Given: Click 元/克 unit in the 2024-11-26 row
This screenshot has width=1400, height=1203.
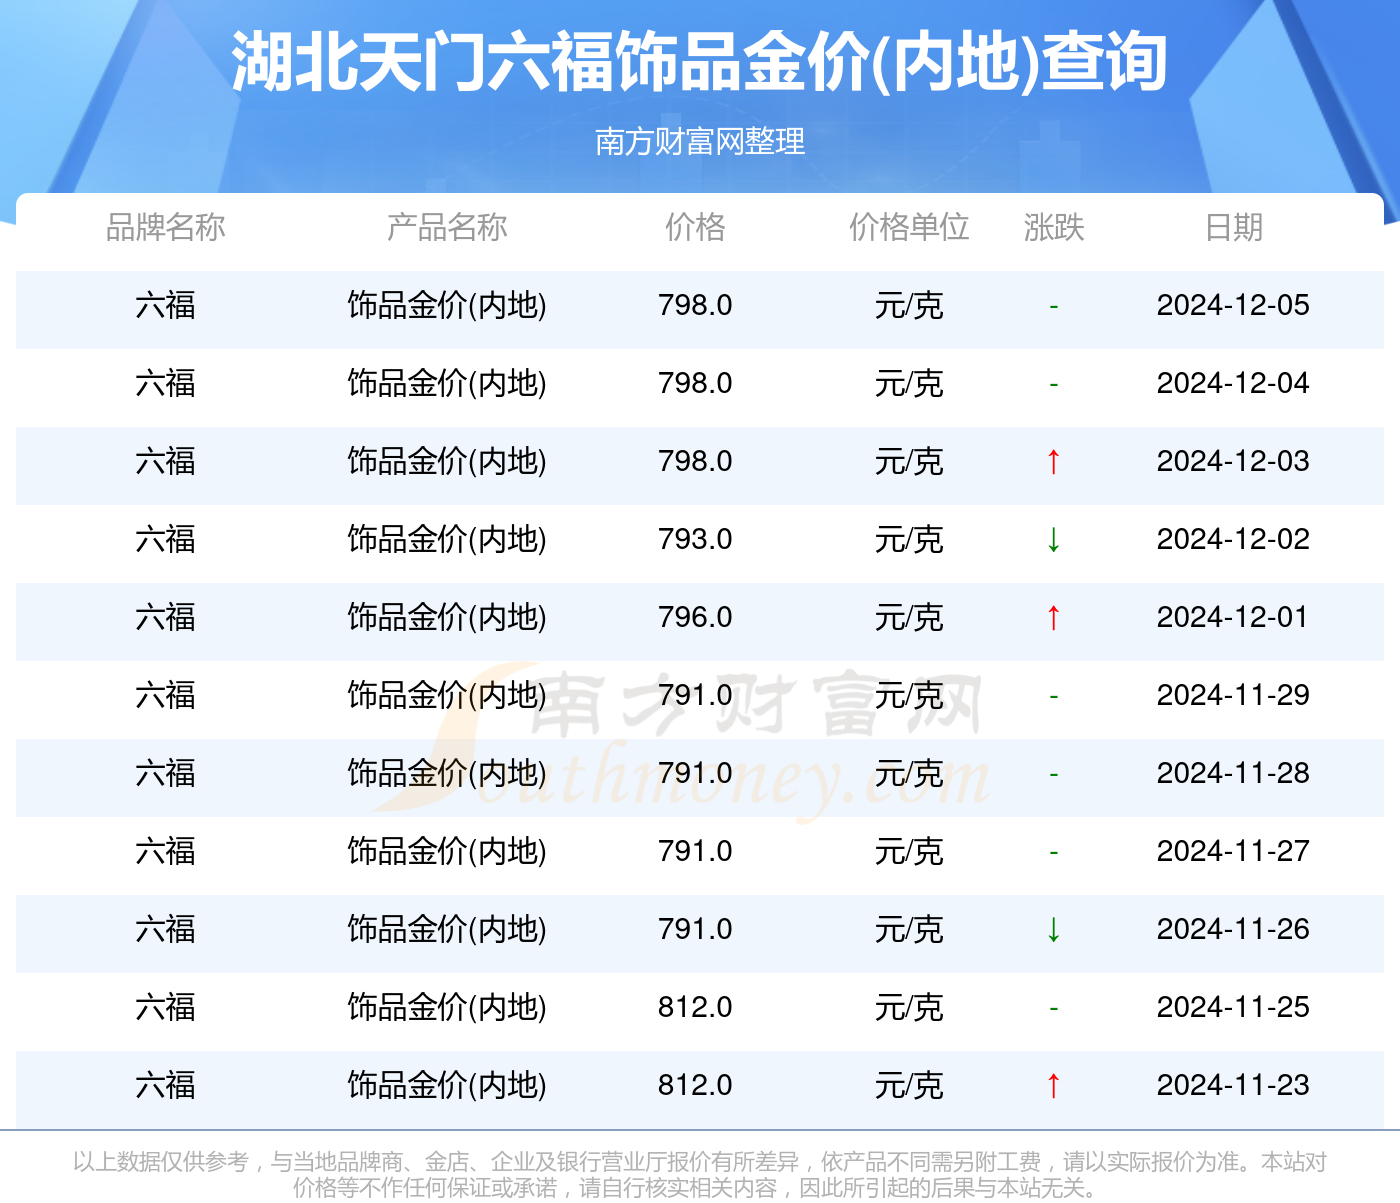Looking at the screenshot, I should (909, 929).
